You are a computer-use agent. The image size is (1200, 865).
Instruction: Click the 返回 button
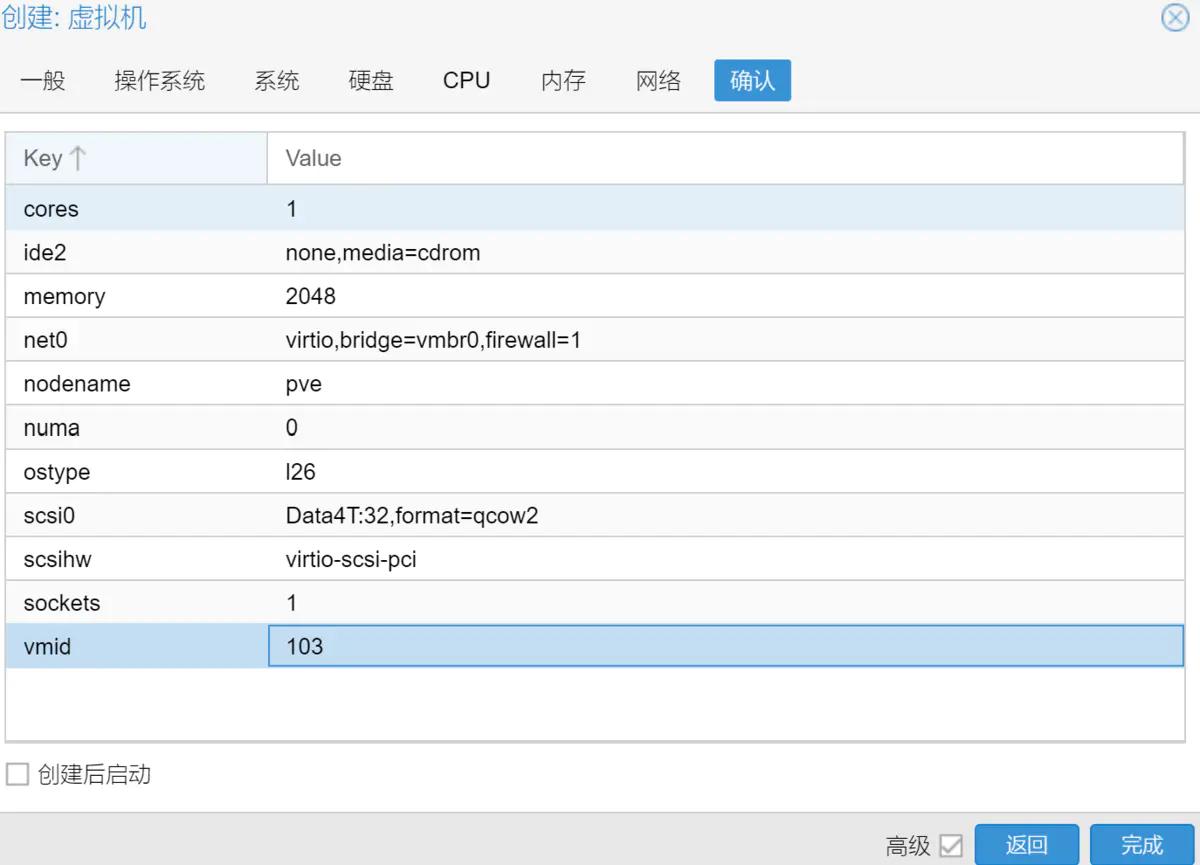[1027, 845]
